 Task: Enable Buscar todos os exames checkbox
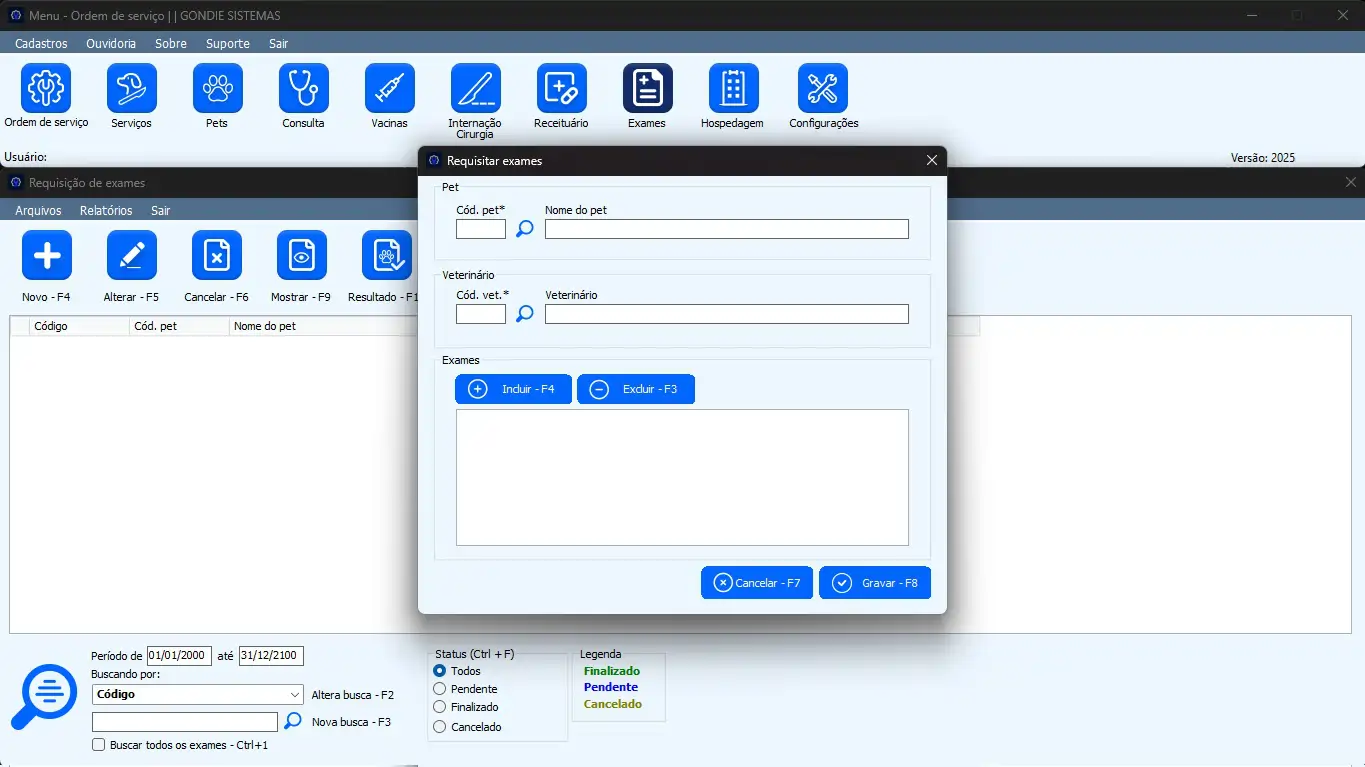(x=98, y=745)
